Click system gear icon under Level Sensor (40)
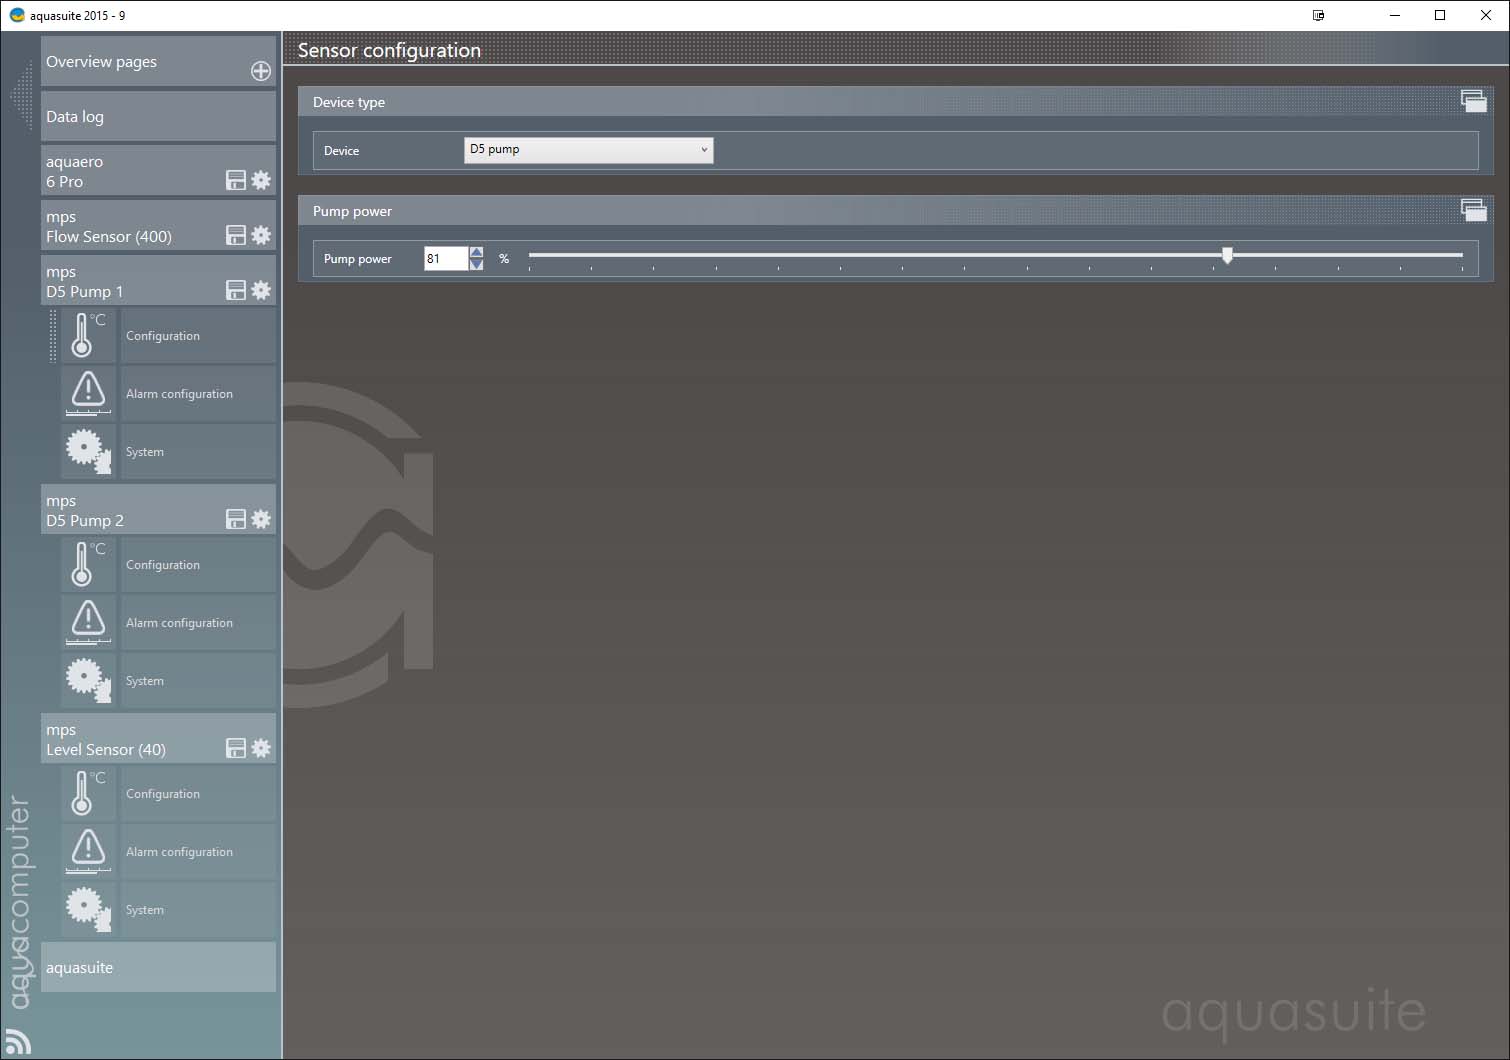The height and width of the screenshot is (1060, 1510). [88, 910]
